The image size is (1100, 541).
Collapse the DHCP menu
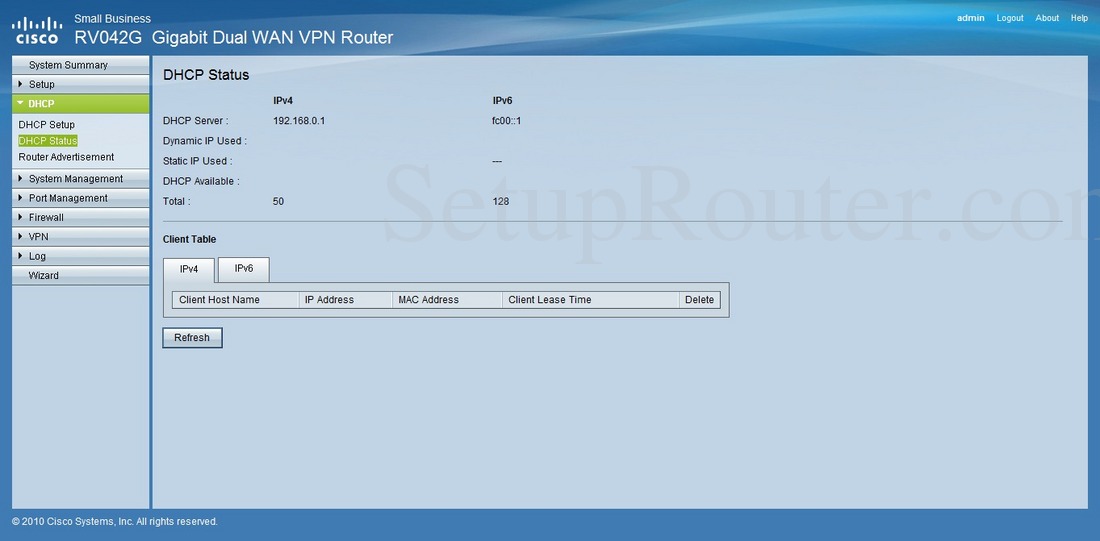pyautogui.click(x=81, y=104)
